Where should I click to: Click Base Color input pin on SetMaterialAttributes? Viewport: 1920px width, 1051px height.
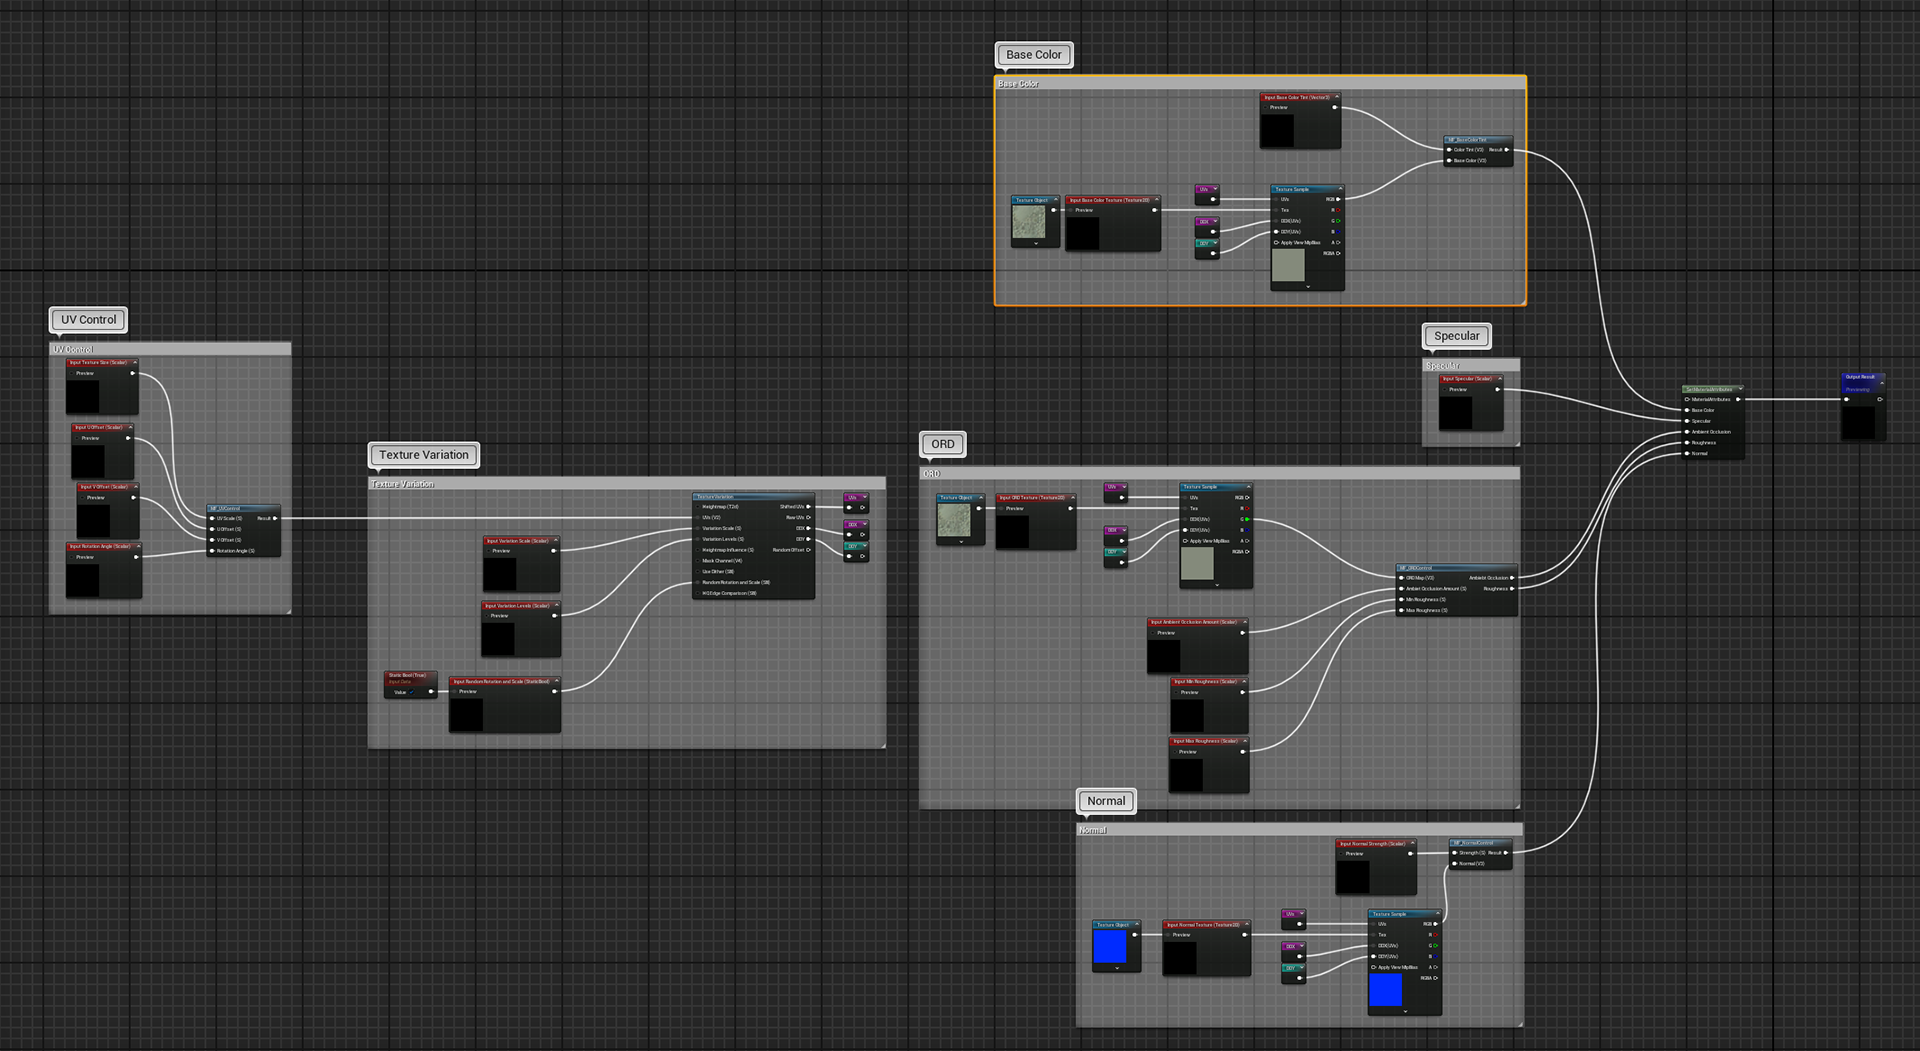1687,410
